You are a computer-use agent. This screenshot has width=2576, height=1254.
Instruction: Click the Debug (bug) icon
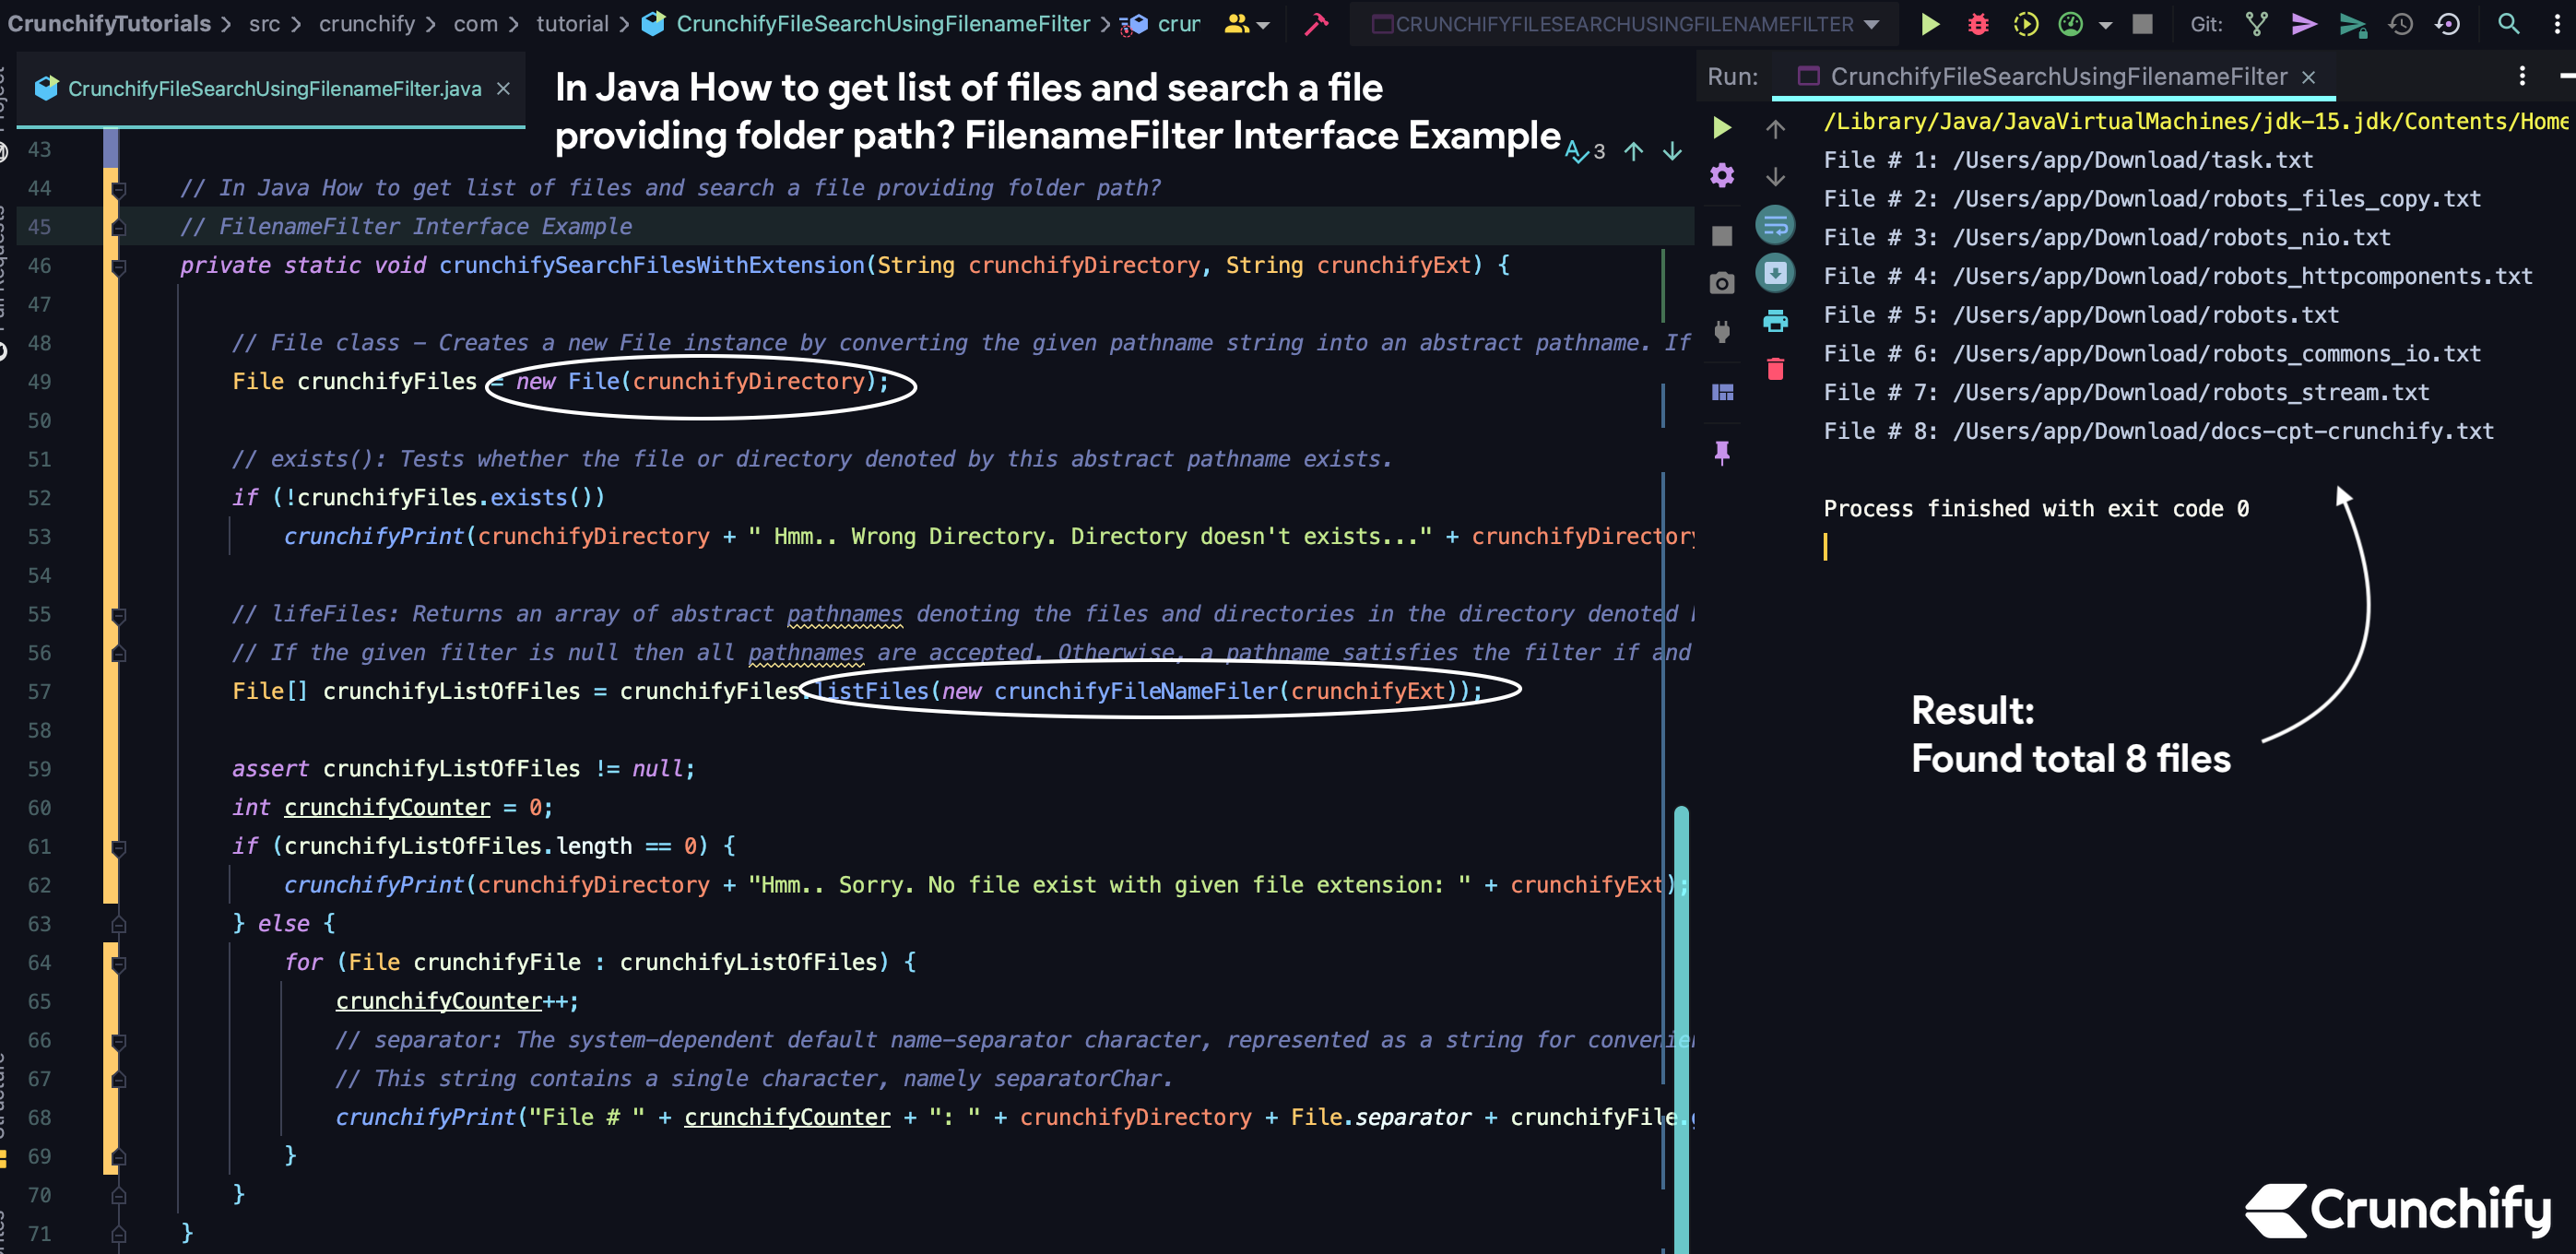[1978, 23]
